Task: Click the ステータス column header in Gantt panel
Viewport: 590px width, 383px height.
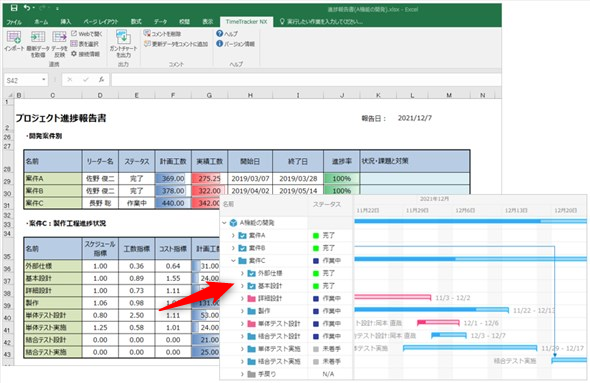Action: 327,204
